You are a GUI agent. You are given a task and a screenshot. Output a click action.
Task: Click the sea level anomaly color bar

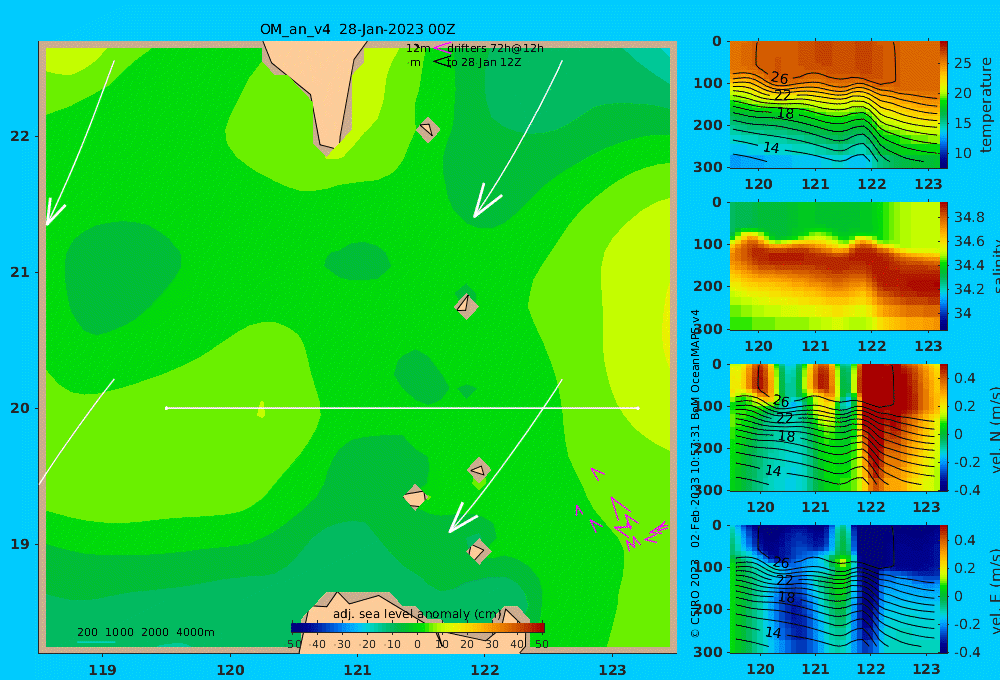point(418,627)
